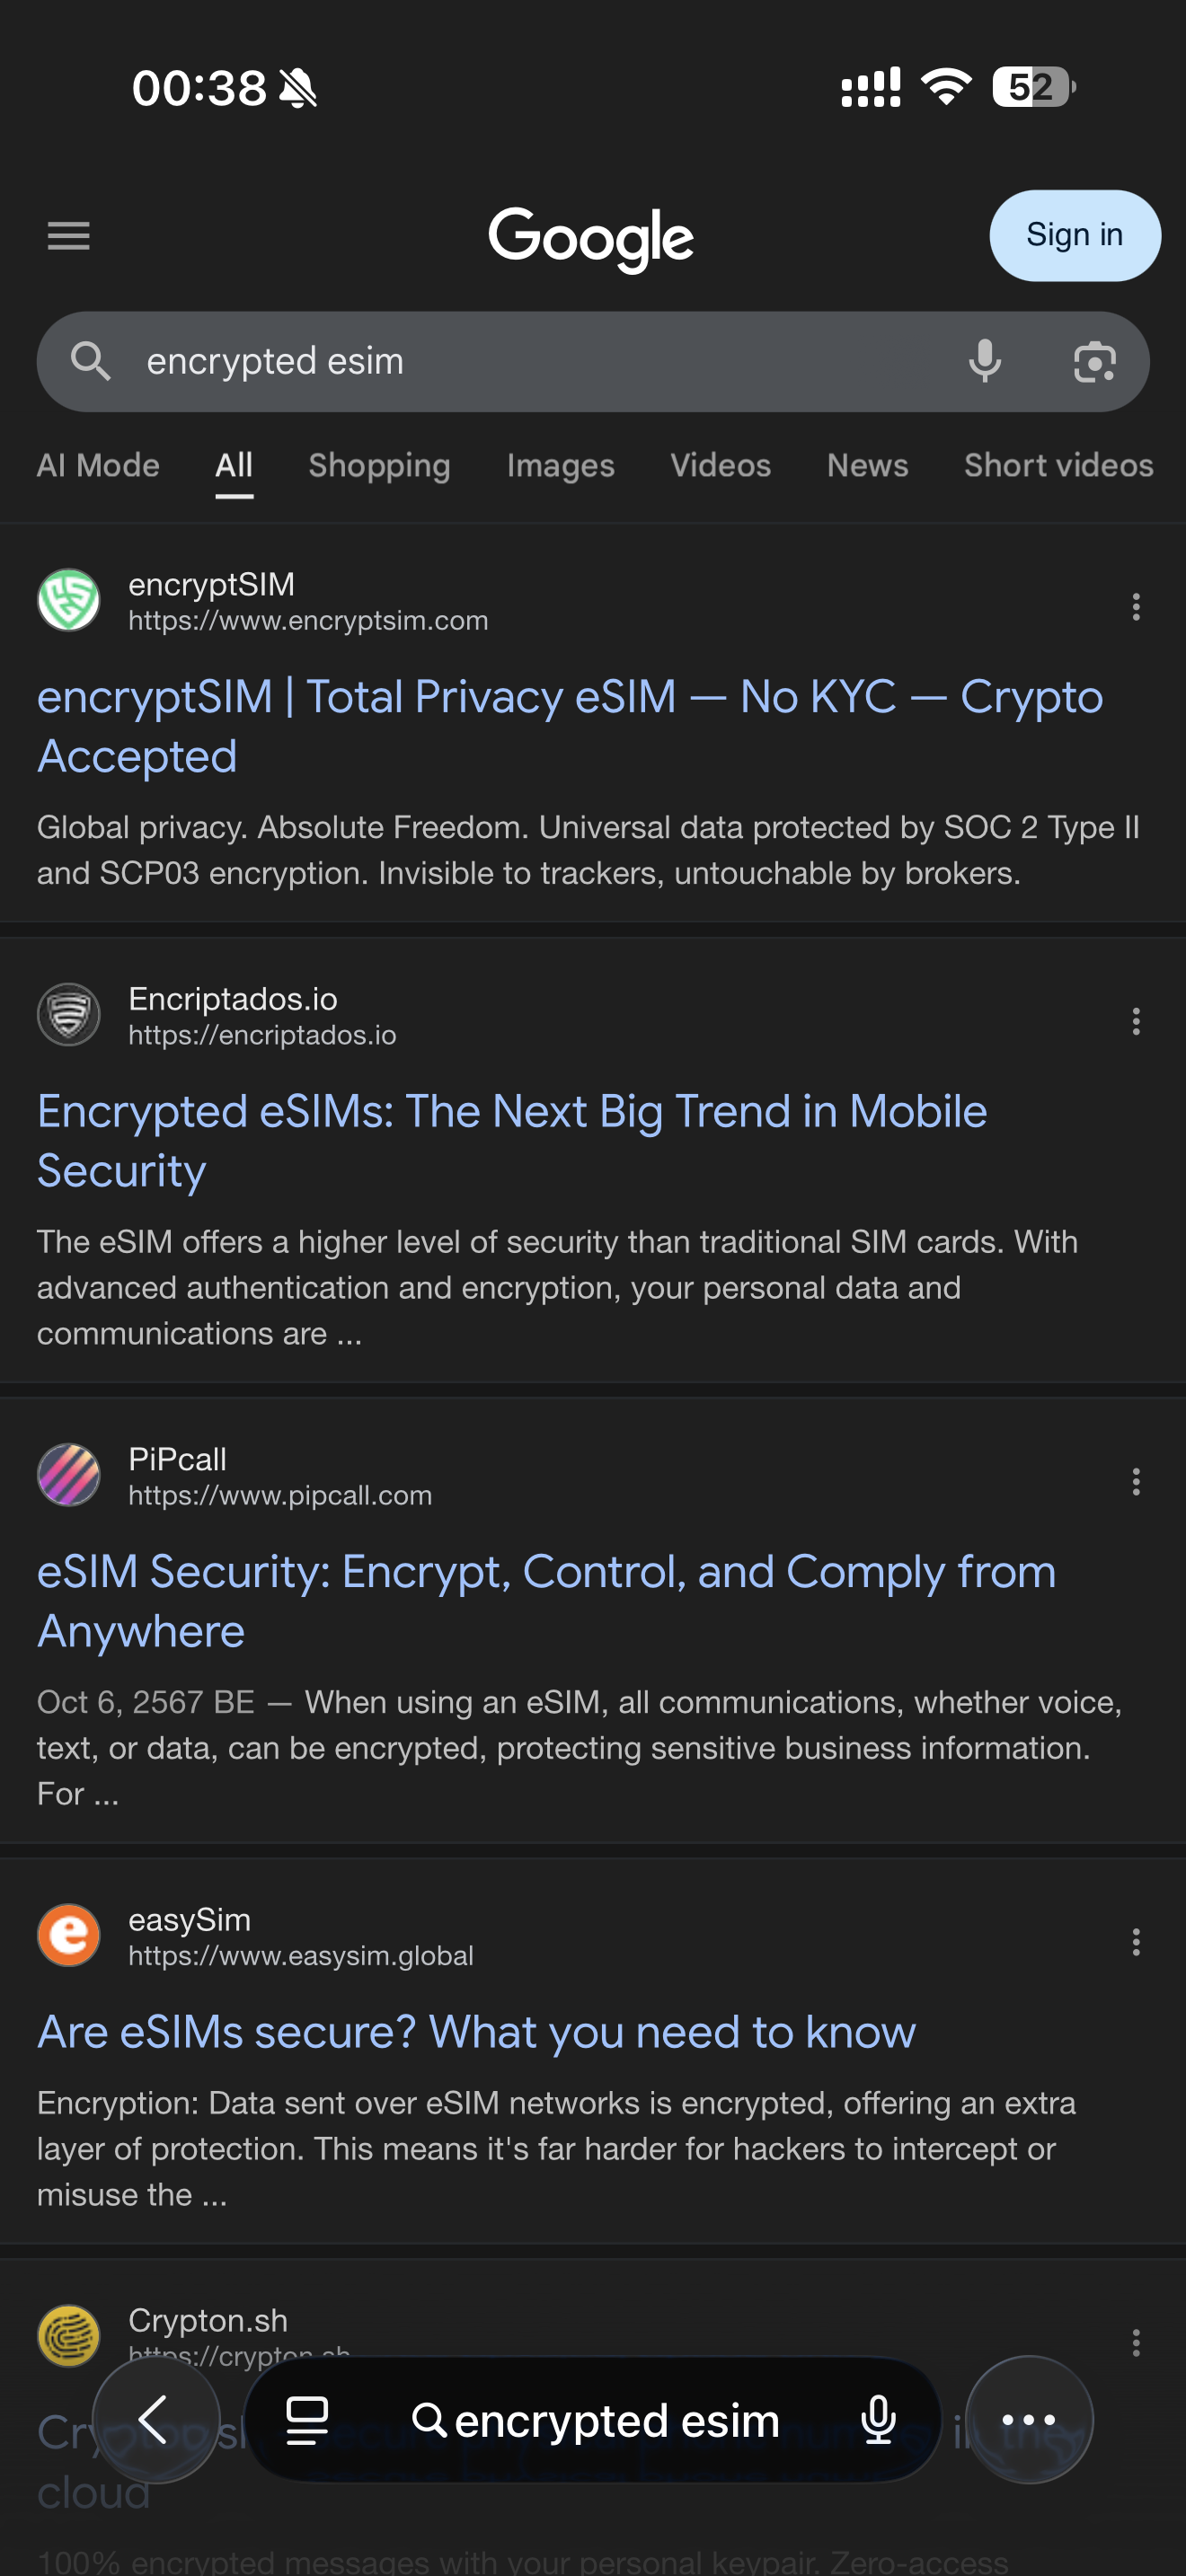
Task: Tap the Google logo
Action: [x=591, y=238]
